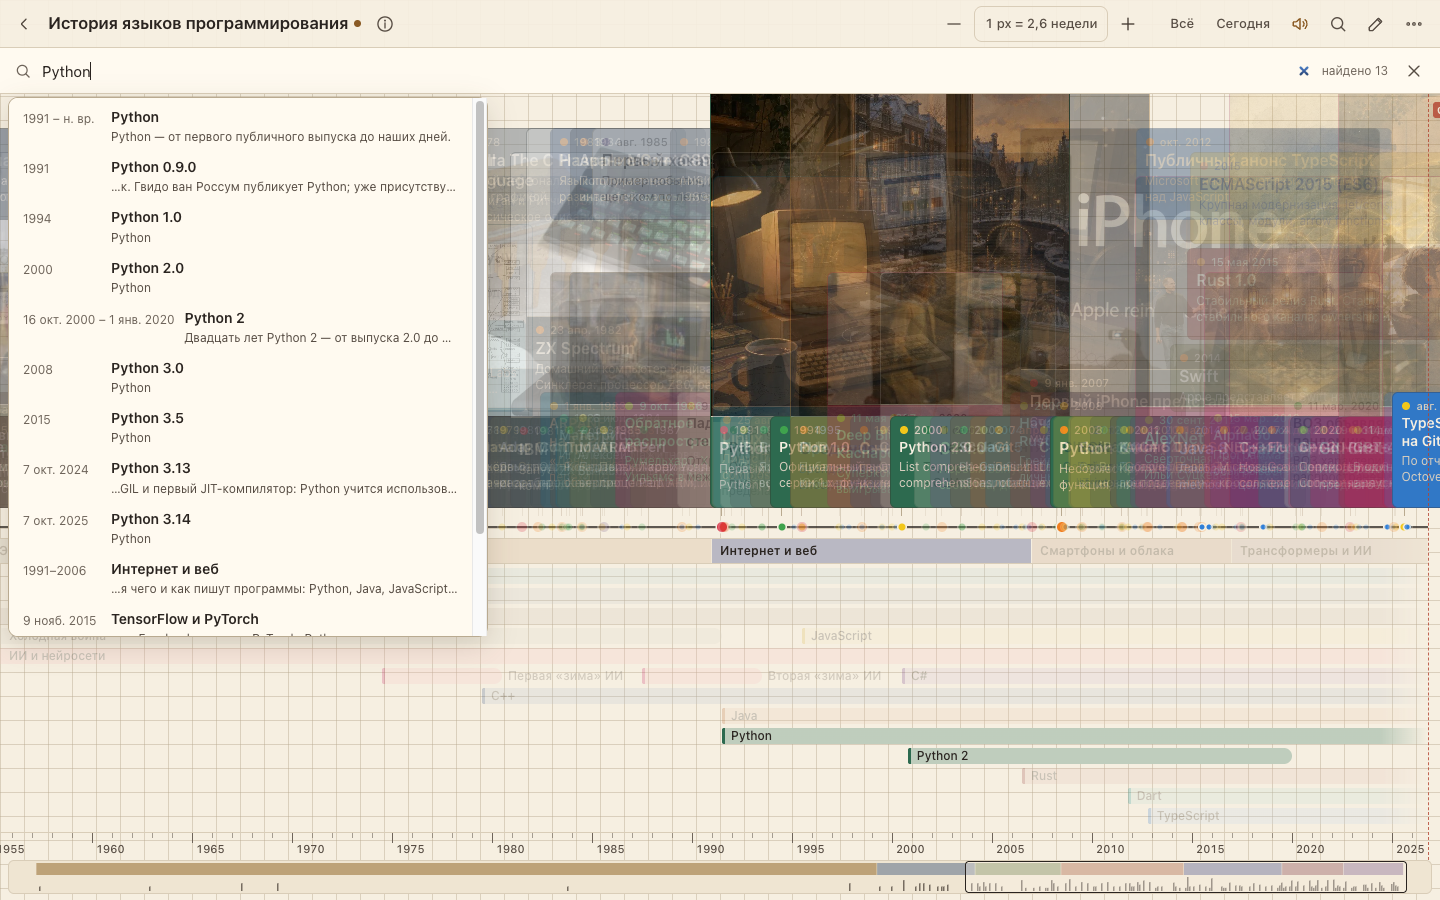Click the green Python span bar
The image size is (1440, 900).
[x=1070, y=736]
